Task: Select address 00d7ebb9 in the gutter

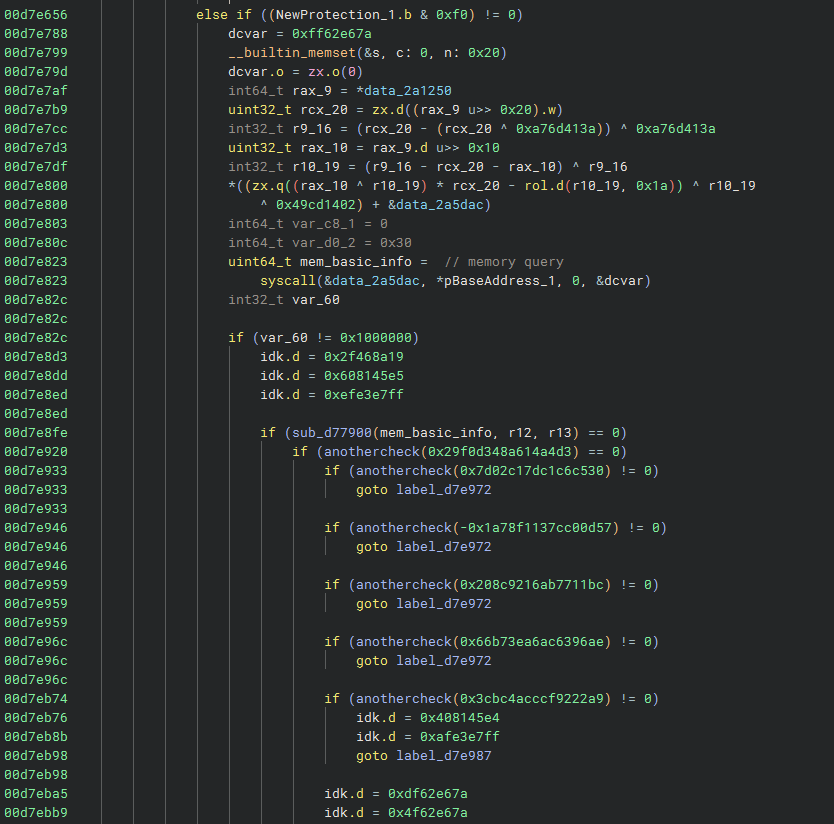Action: [36, 813]
